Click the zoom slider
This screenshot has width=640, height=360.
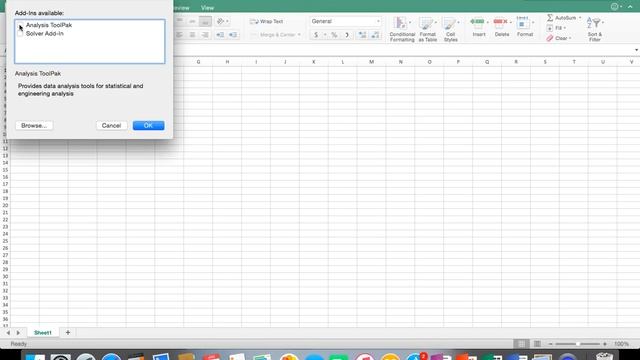tap(578, 344)
